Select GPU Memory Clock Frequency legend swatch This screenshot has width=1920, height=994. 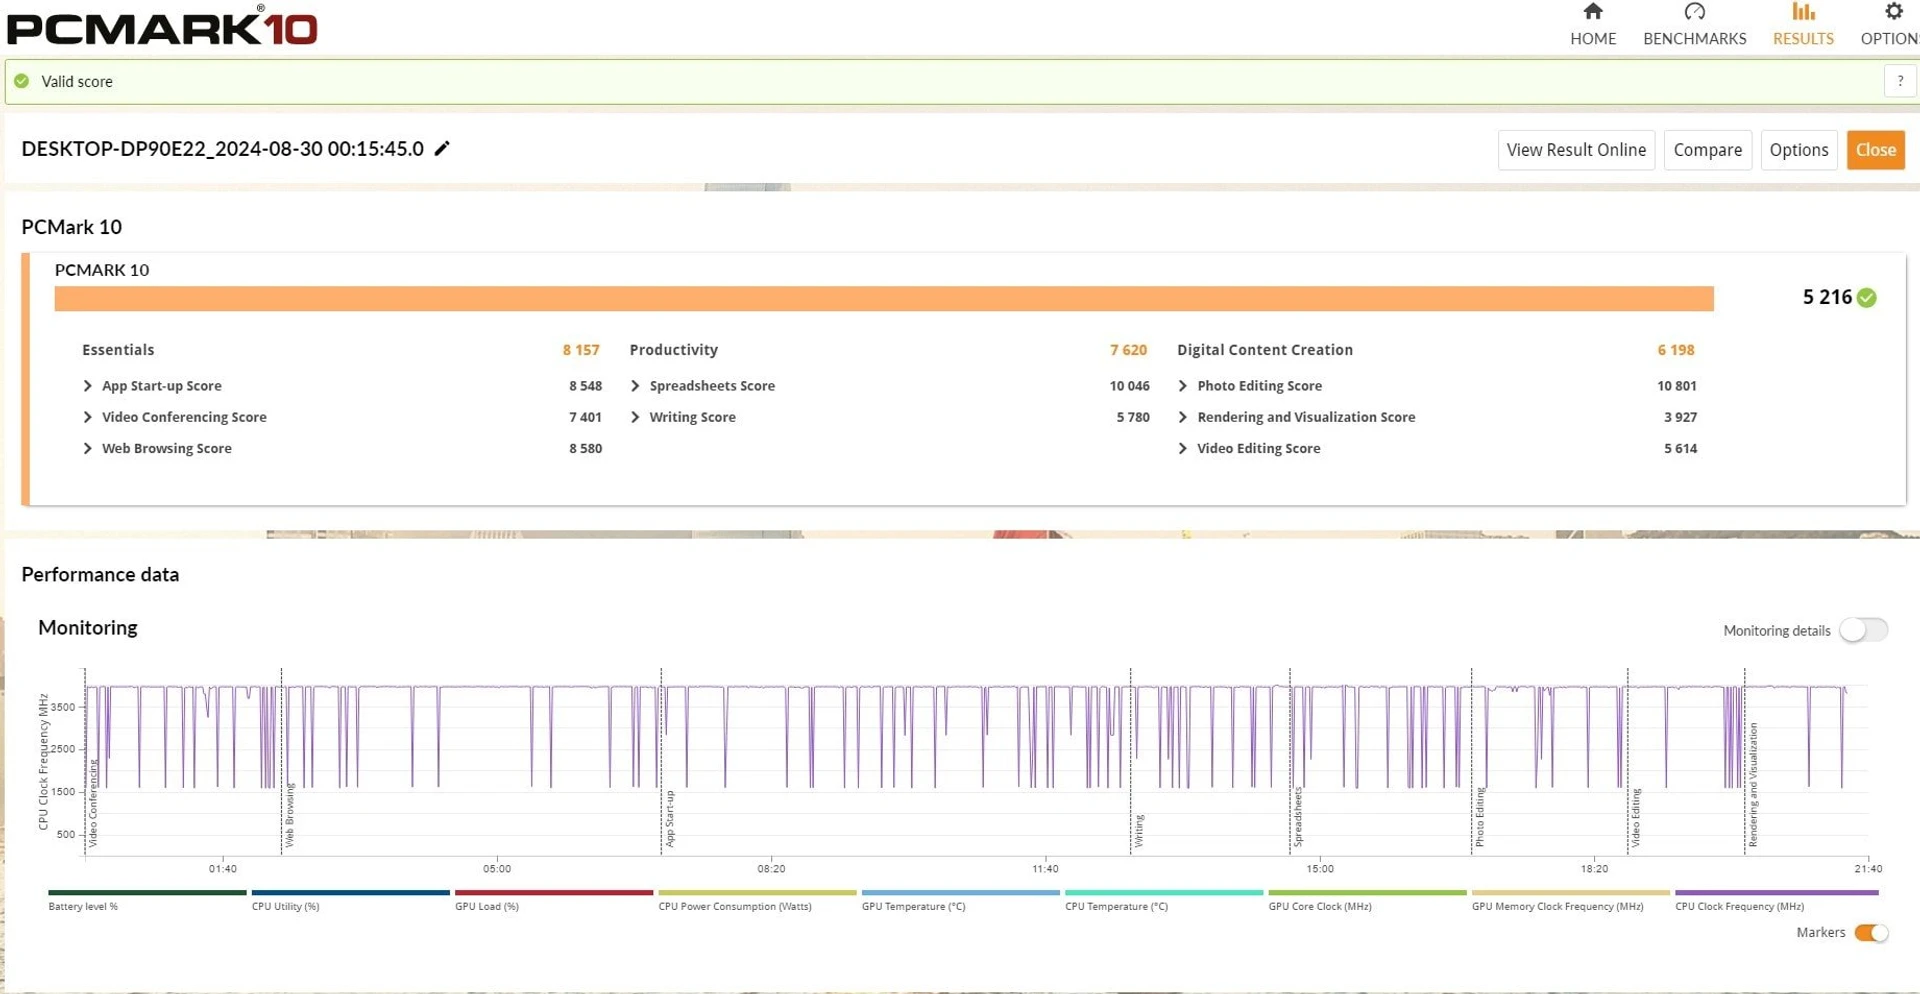pos(1571,893)
